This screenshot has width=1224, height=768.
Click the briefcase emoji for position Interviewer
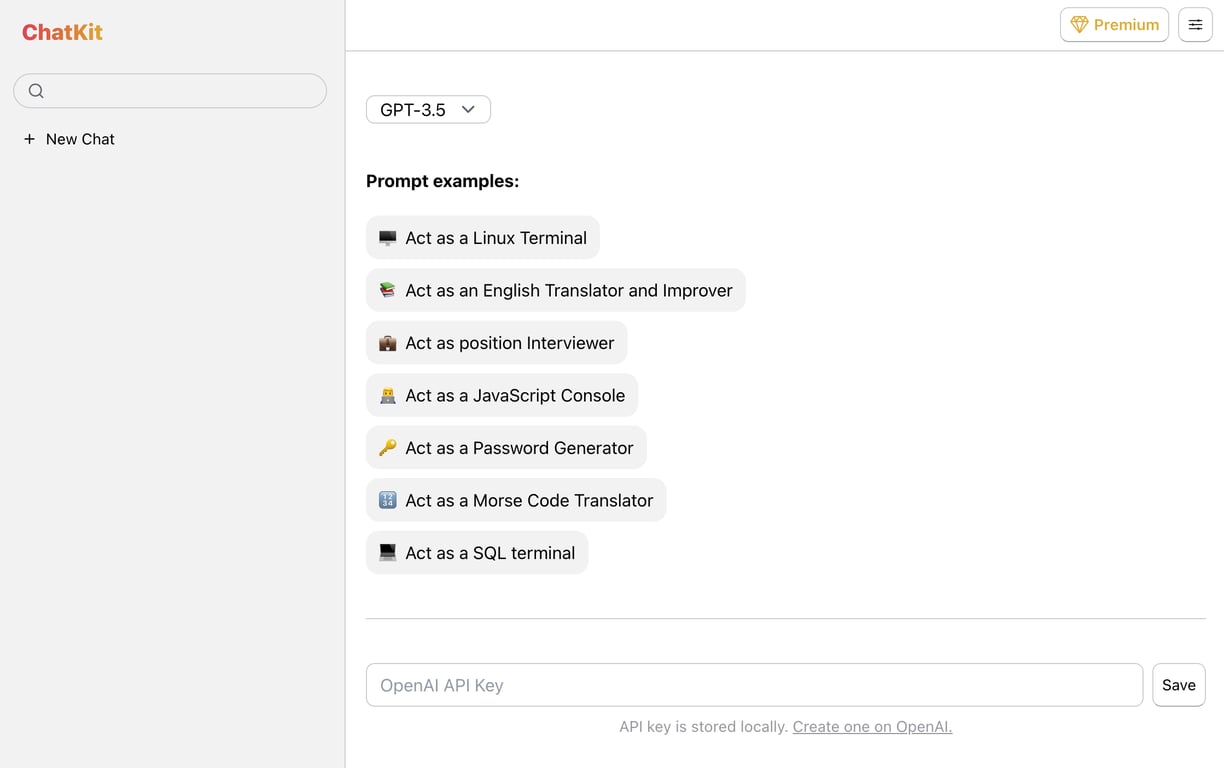pos(387,343)
